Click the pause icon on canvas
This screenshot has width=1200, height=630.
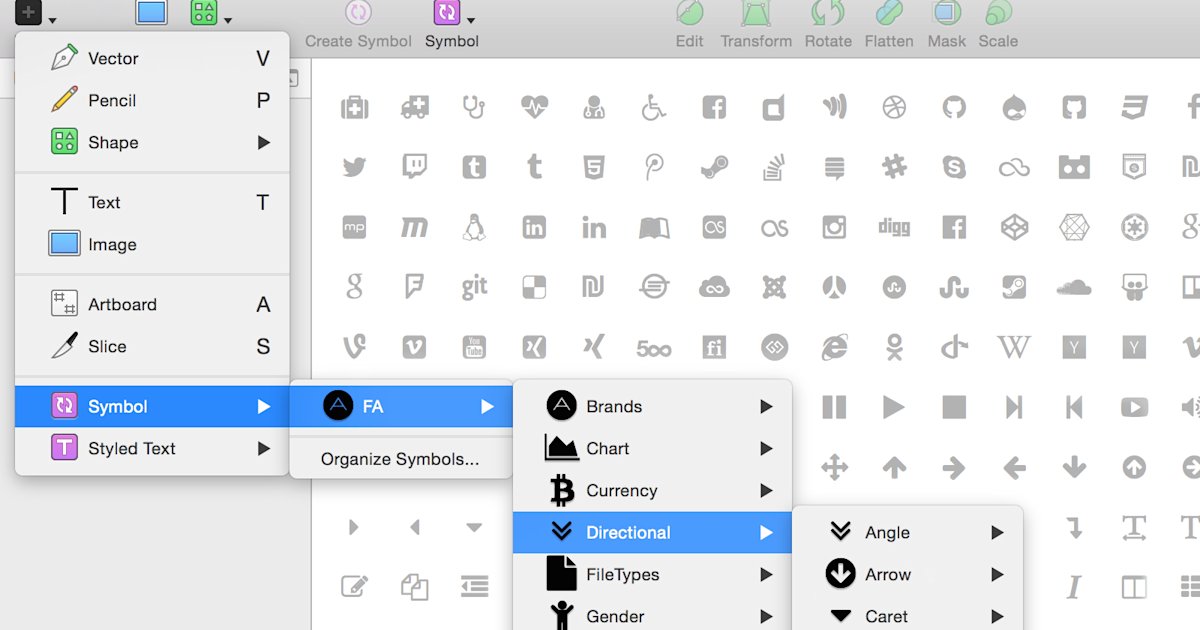[834, 407]
